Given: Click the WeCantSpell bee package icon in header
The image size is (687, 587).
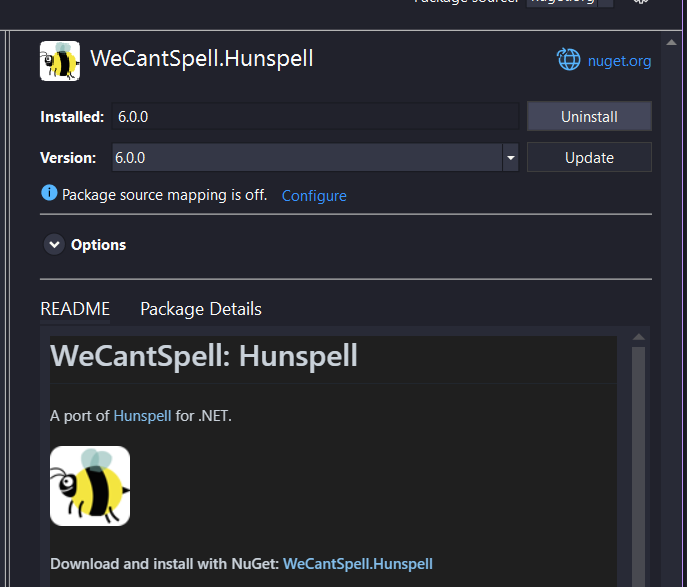Looking at the screenshot, I should point(60,61).
